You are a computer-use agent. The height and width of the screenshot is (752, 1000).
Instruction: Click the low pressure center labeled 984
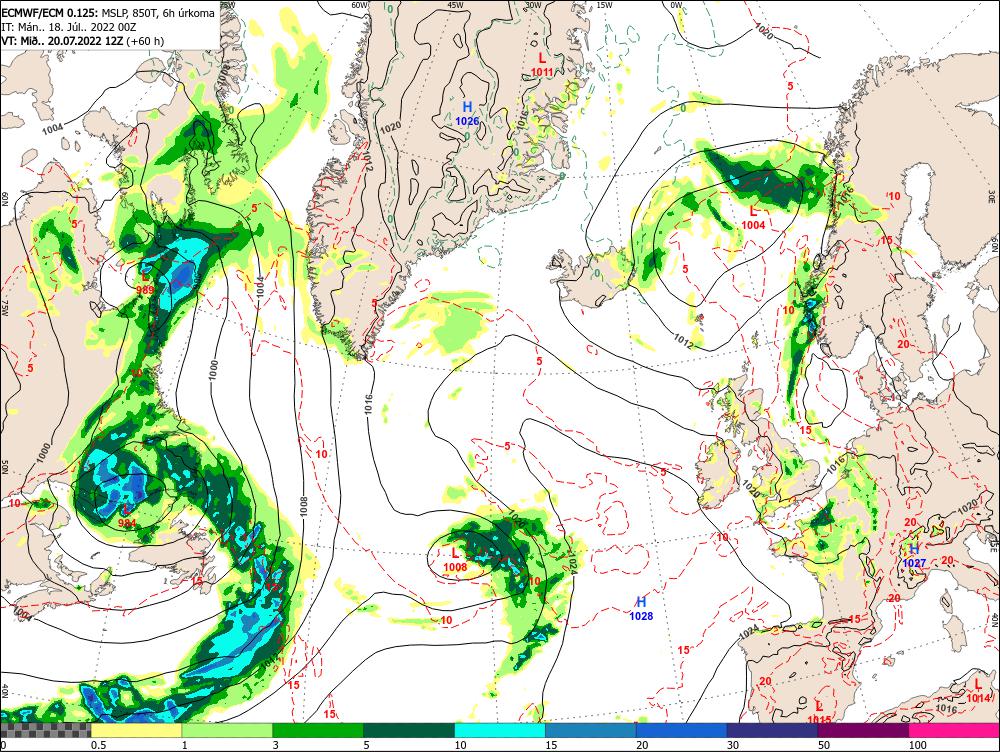(127, 515)
